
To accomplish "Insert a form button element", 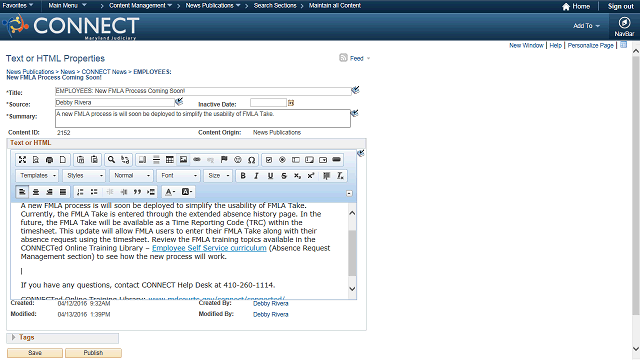I will point(336,160).
